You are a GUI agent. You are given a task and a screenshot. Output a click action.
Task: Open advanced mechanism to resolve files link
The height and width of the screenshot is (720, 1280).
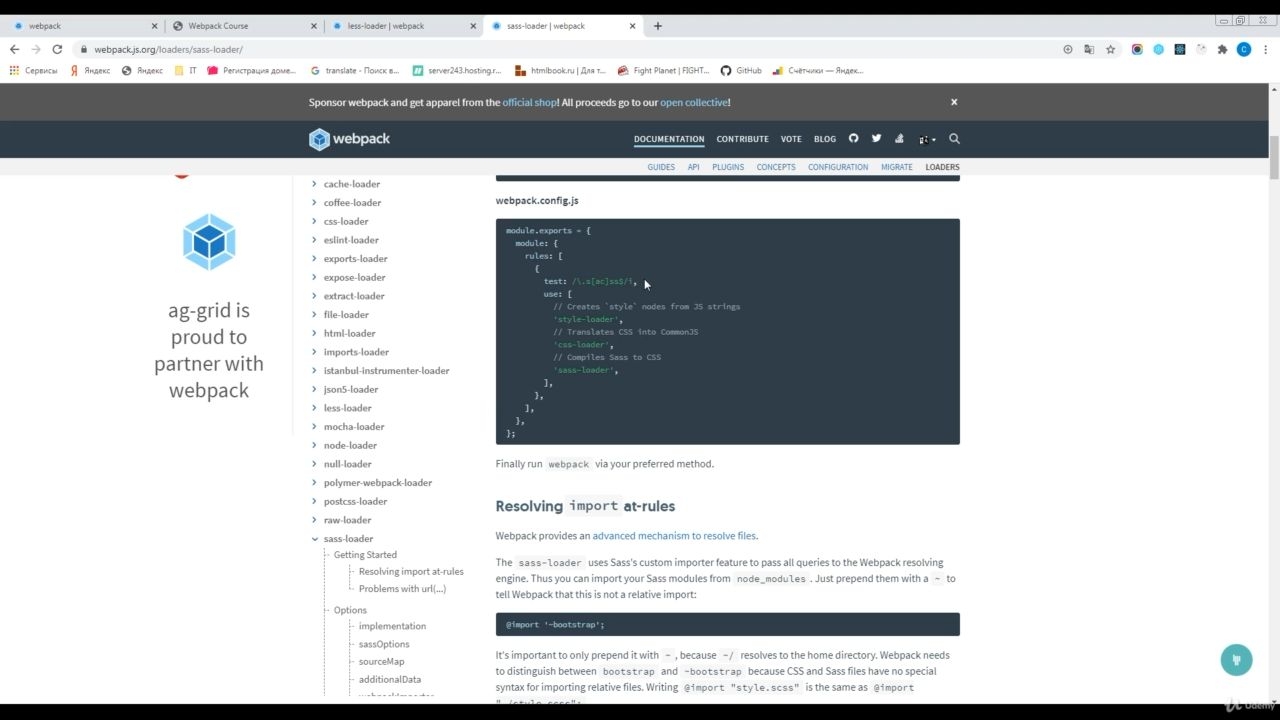(x=674, y=536)
